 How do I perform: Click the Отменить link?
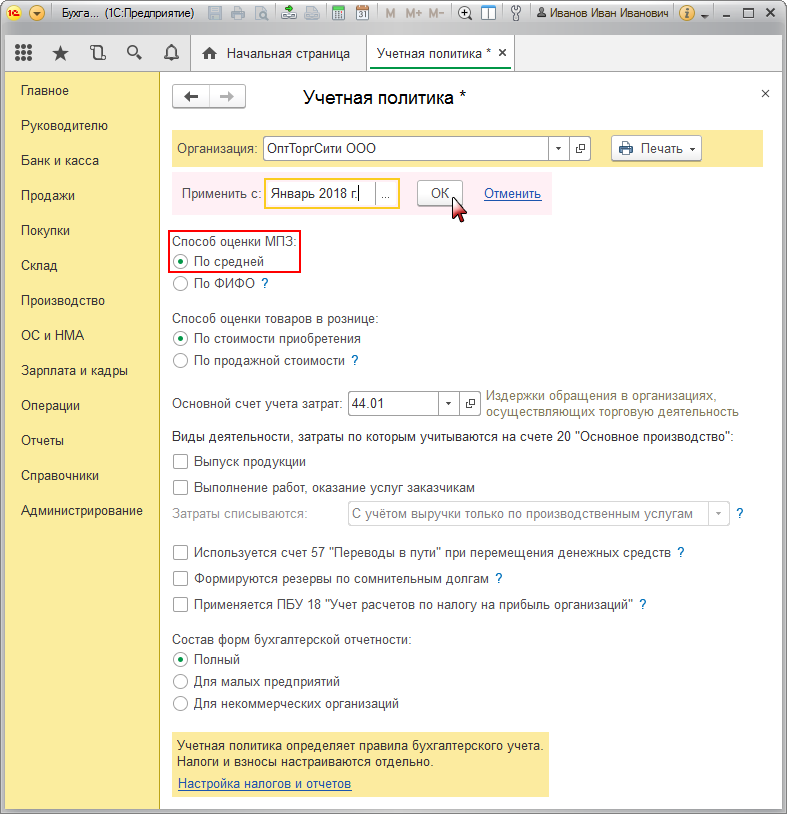512,194
